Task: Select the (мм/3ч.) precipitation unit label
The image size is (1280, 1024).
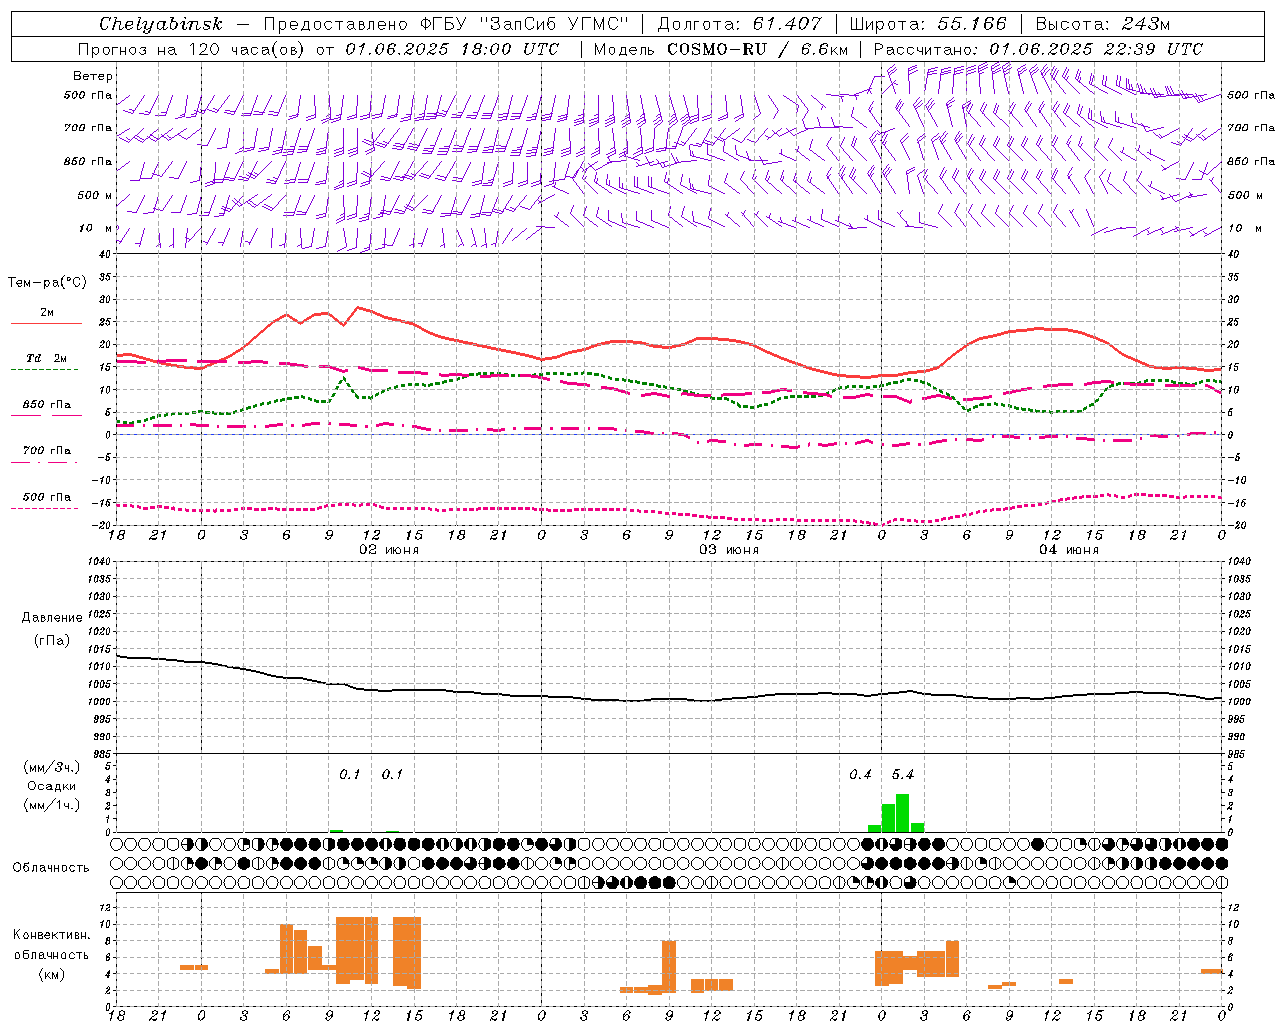Action: (x=52, y=767)
